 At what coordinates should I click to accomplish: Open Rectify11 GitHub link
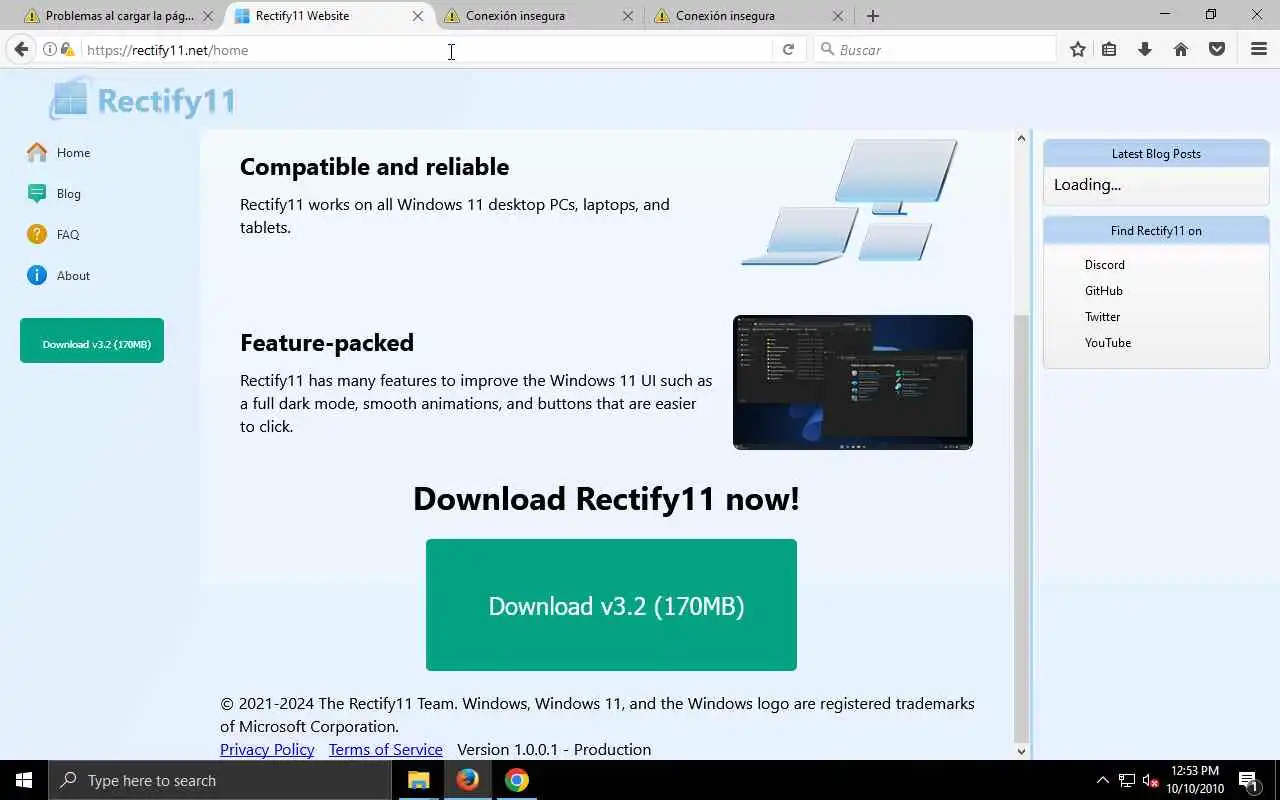click(x=1104, y=290)
